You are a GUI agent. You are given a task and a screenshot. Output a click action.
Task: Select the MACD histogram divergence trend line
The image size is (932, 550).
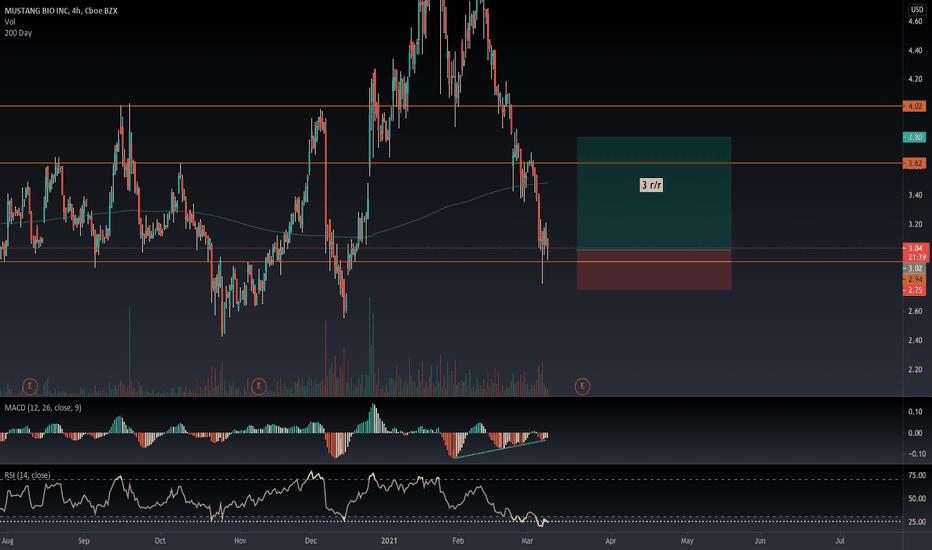pyautogui.click(x=499, y=449)
